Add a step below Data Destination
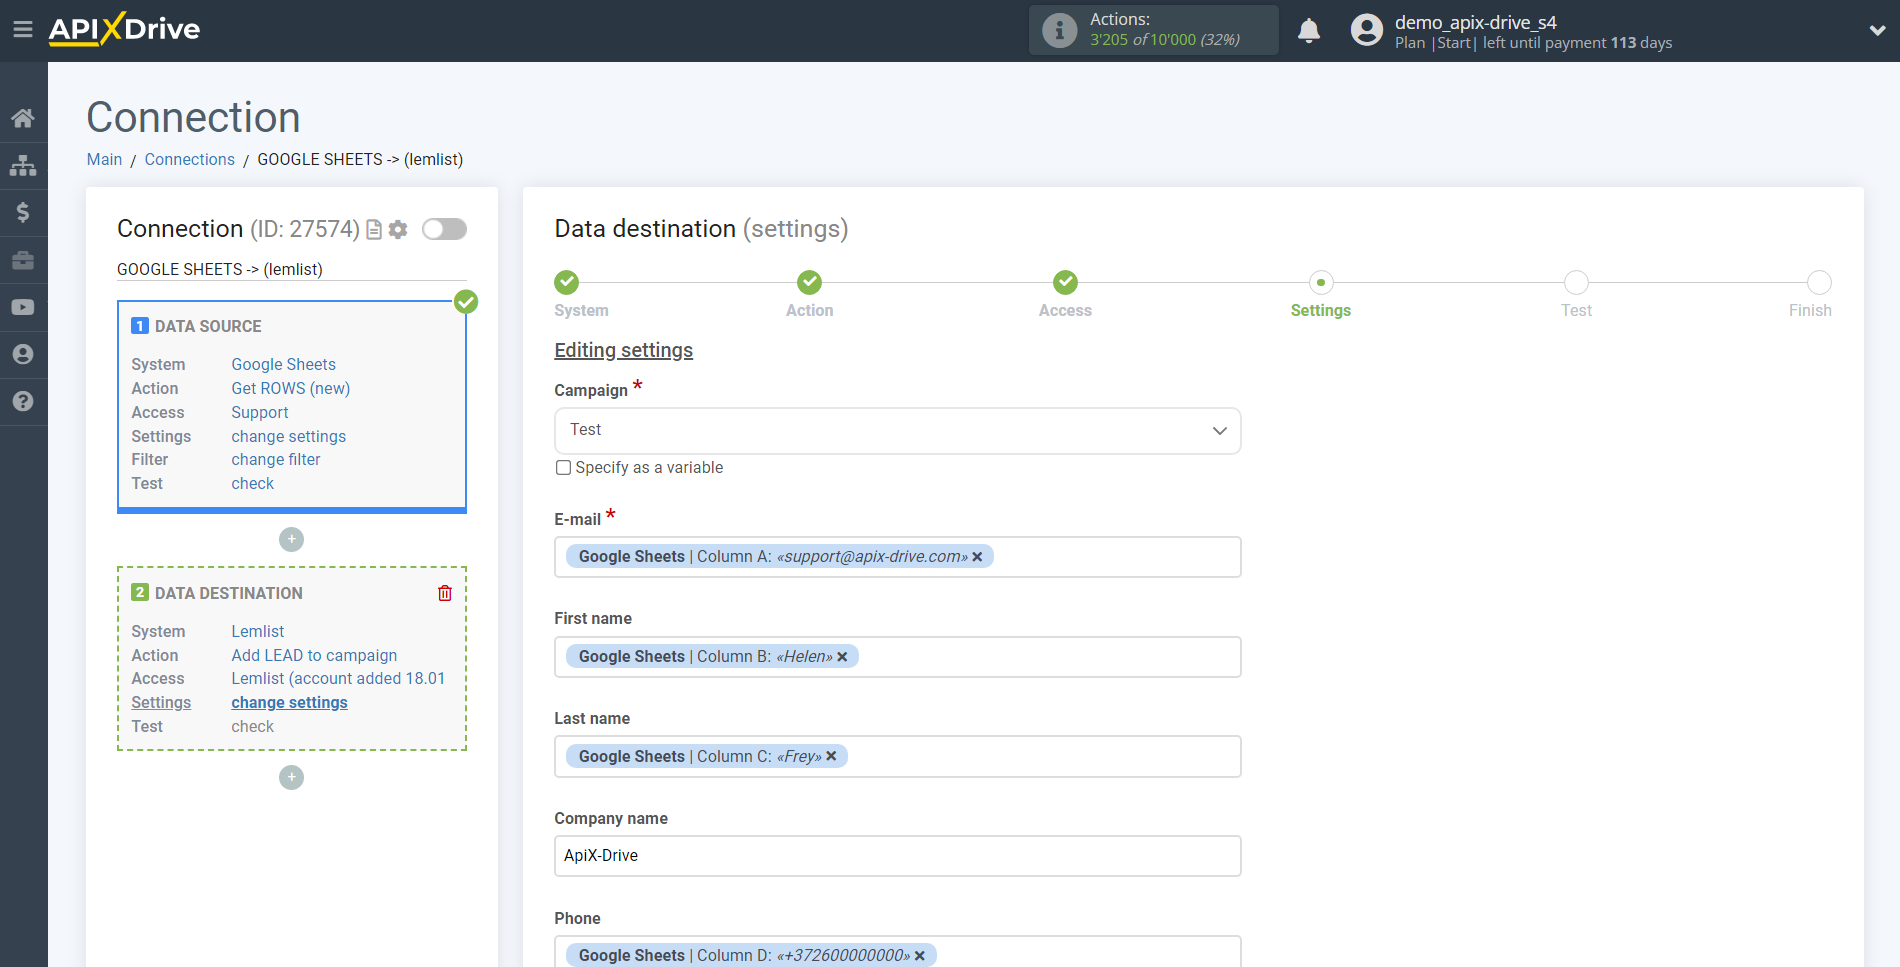This screenshot has width=1900, height=967. point(291,777)
